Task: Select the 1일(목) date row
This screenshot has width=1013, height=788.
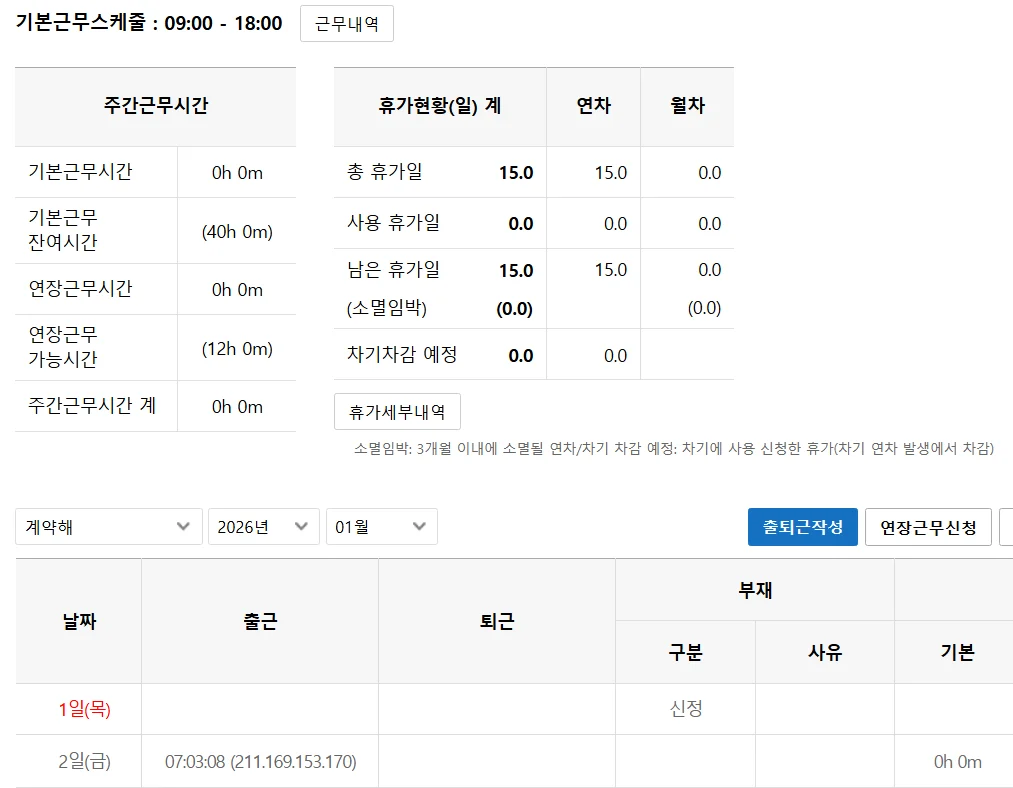Action: pos(84,709)
